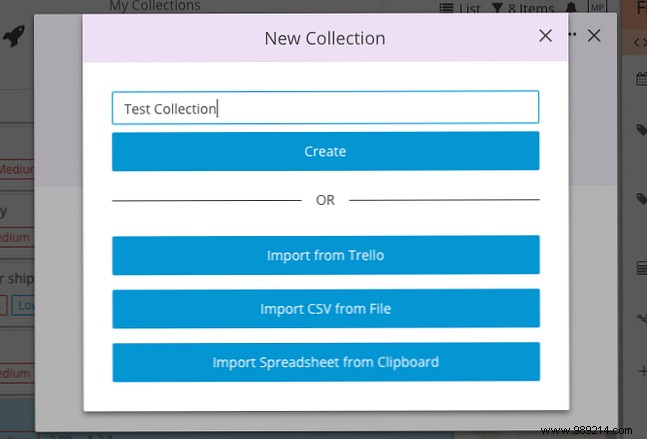Click the rocket icon in sidebar
This screenshot has width=647, height=439.
[x=14, y=35]
